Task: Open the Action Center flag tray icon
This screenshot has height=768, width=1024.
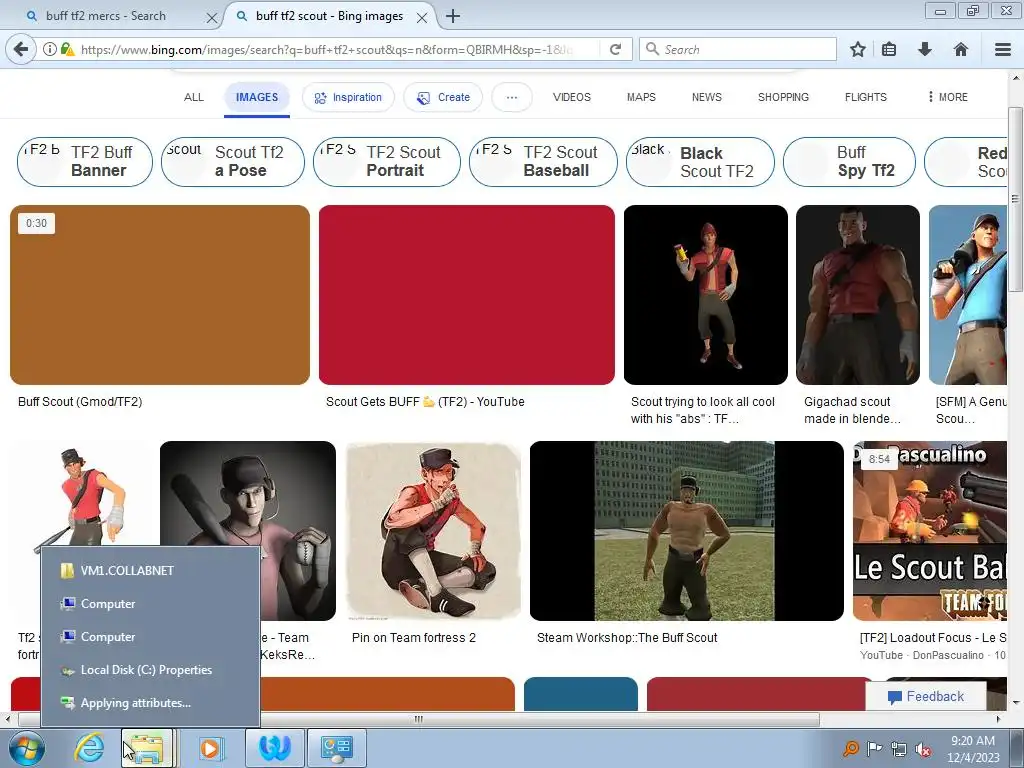Action: [874, 749]
